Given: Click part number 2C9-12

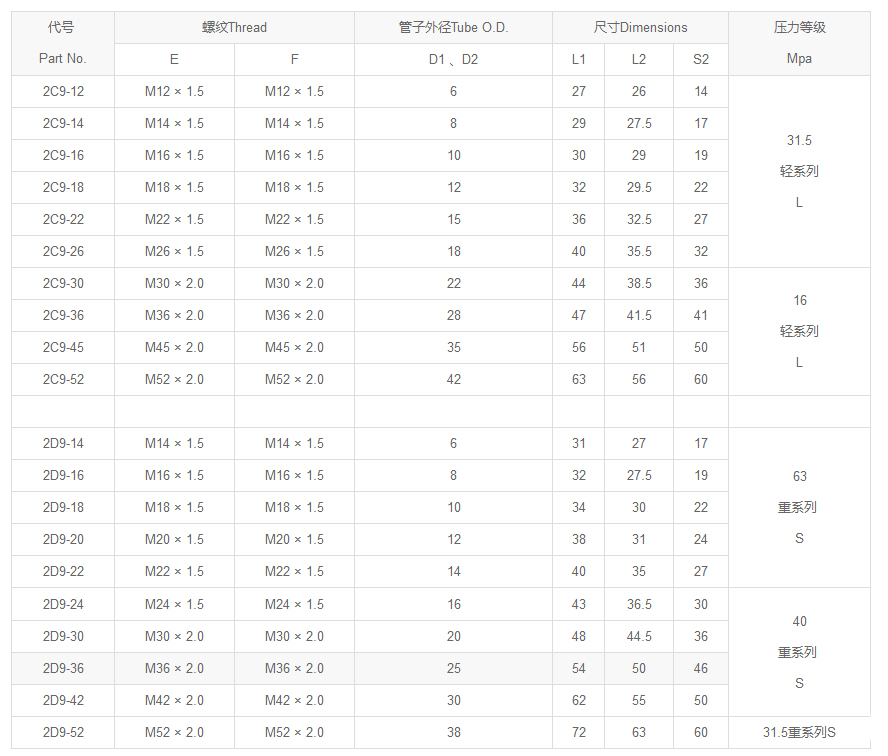Looking at the screenshot, I should click(63, 92).
